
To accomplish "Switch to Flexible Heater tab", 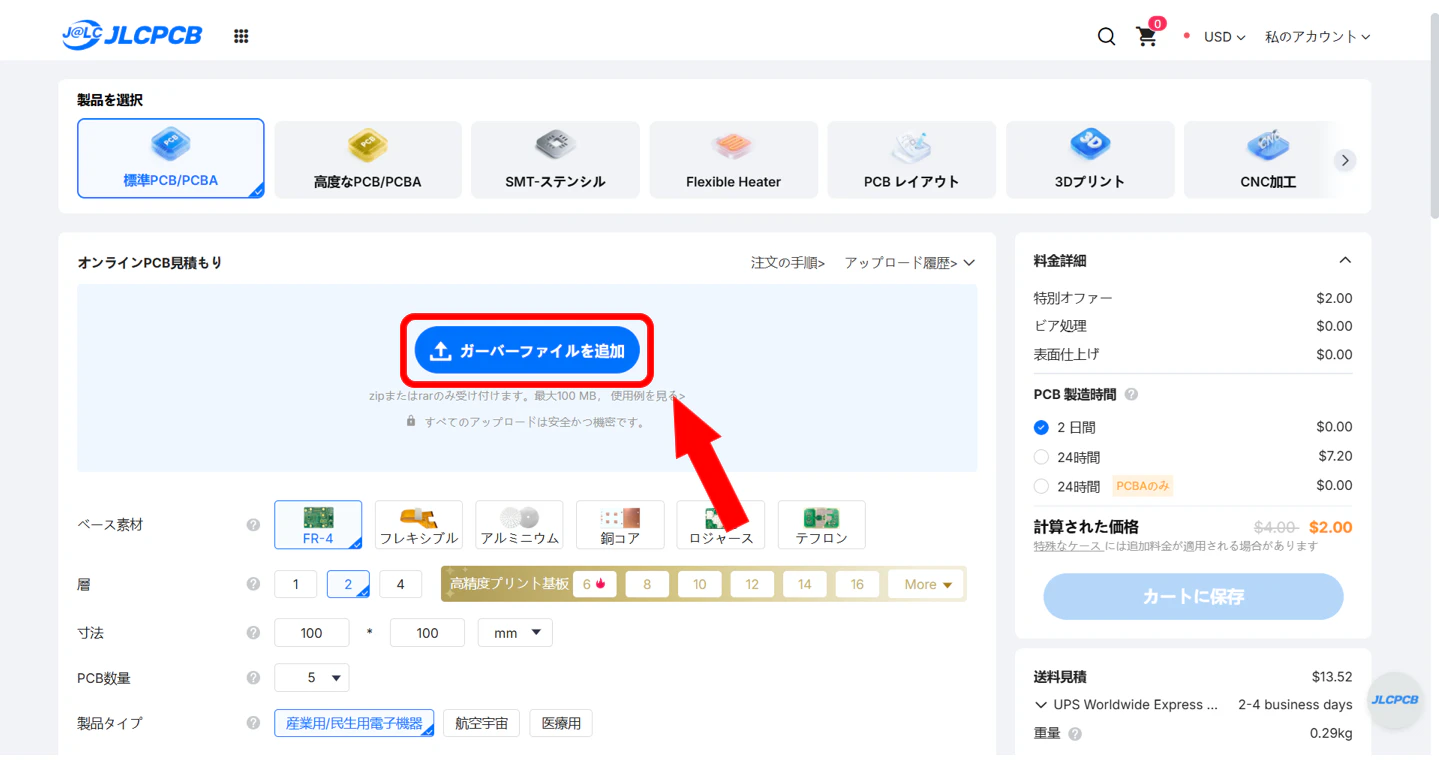I will pos(733,160).
